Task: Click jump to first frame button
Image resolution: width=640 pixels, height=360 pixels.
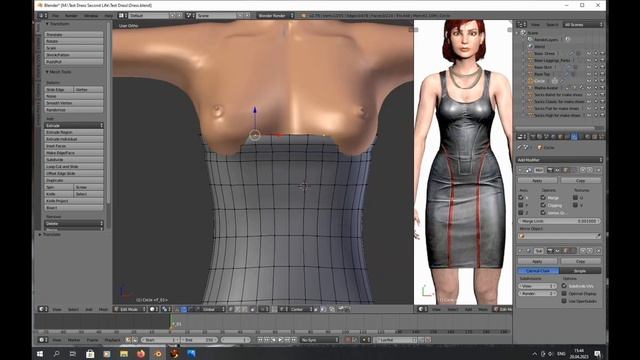Action: coord(260,340)
